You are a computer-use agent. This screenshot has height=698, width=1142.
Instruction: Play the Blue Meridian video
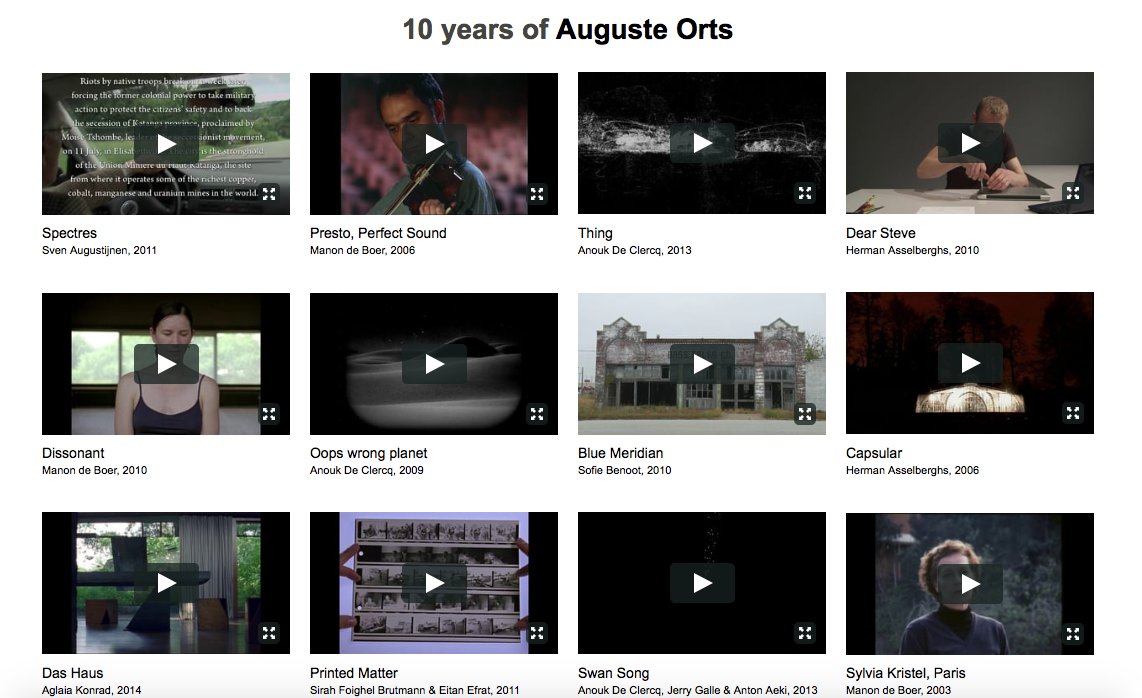tap(702, 364)
